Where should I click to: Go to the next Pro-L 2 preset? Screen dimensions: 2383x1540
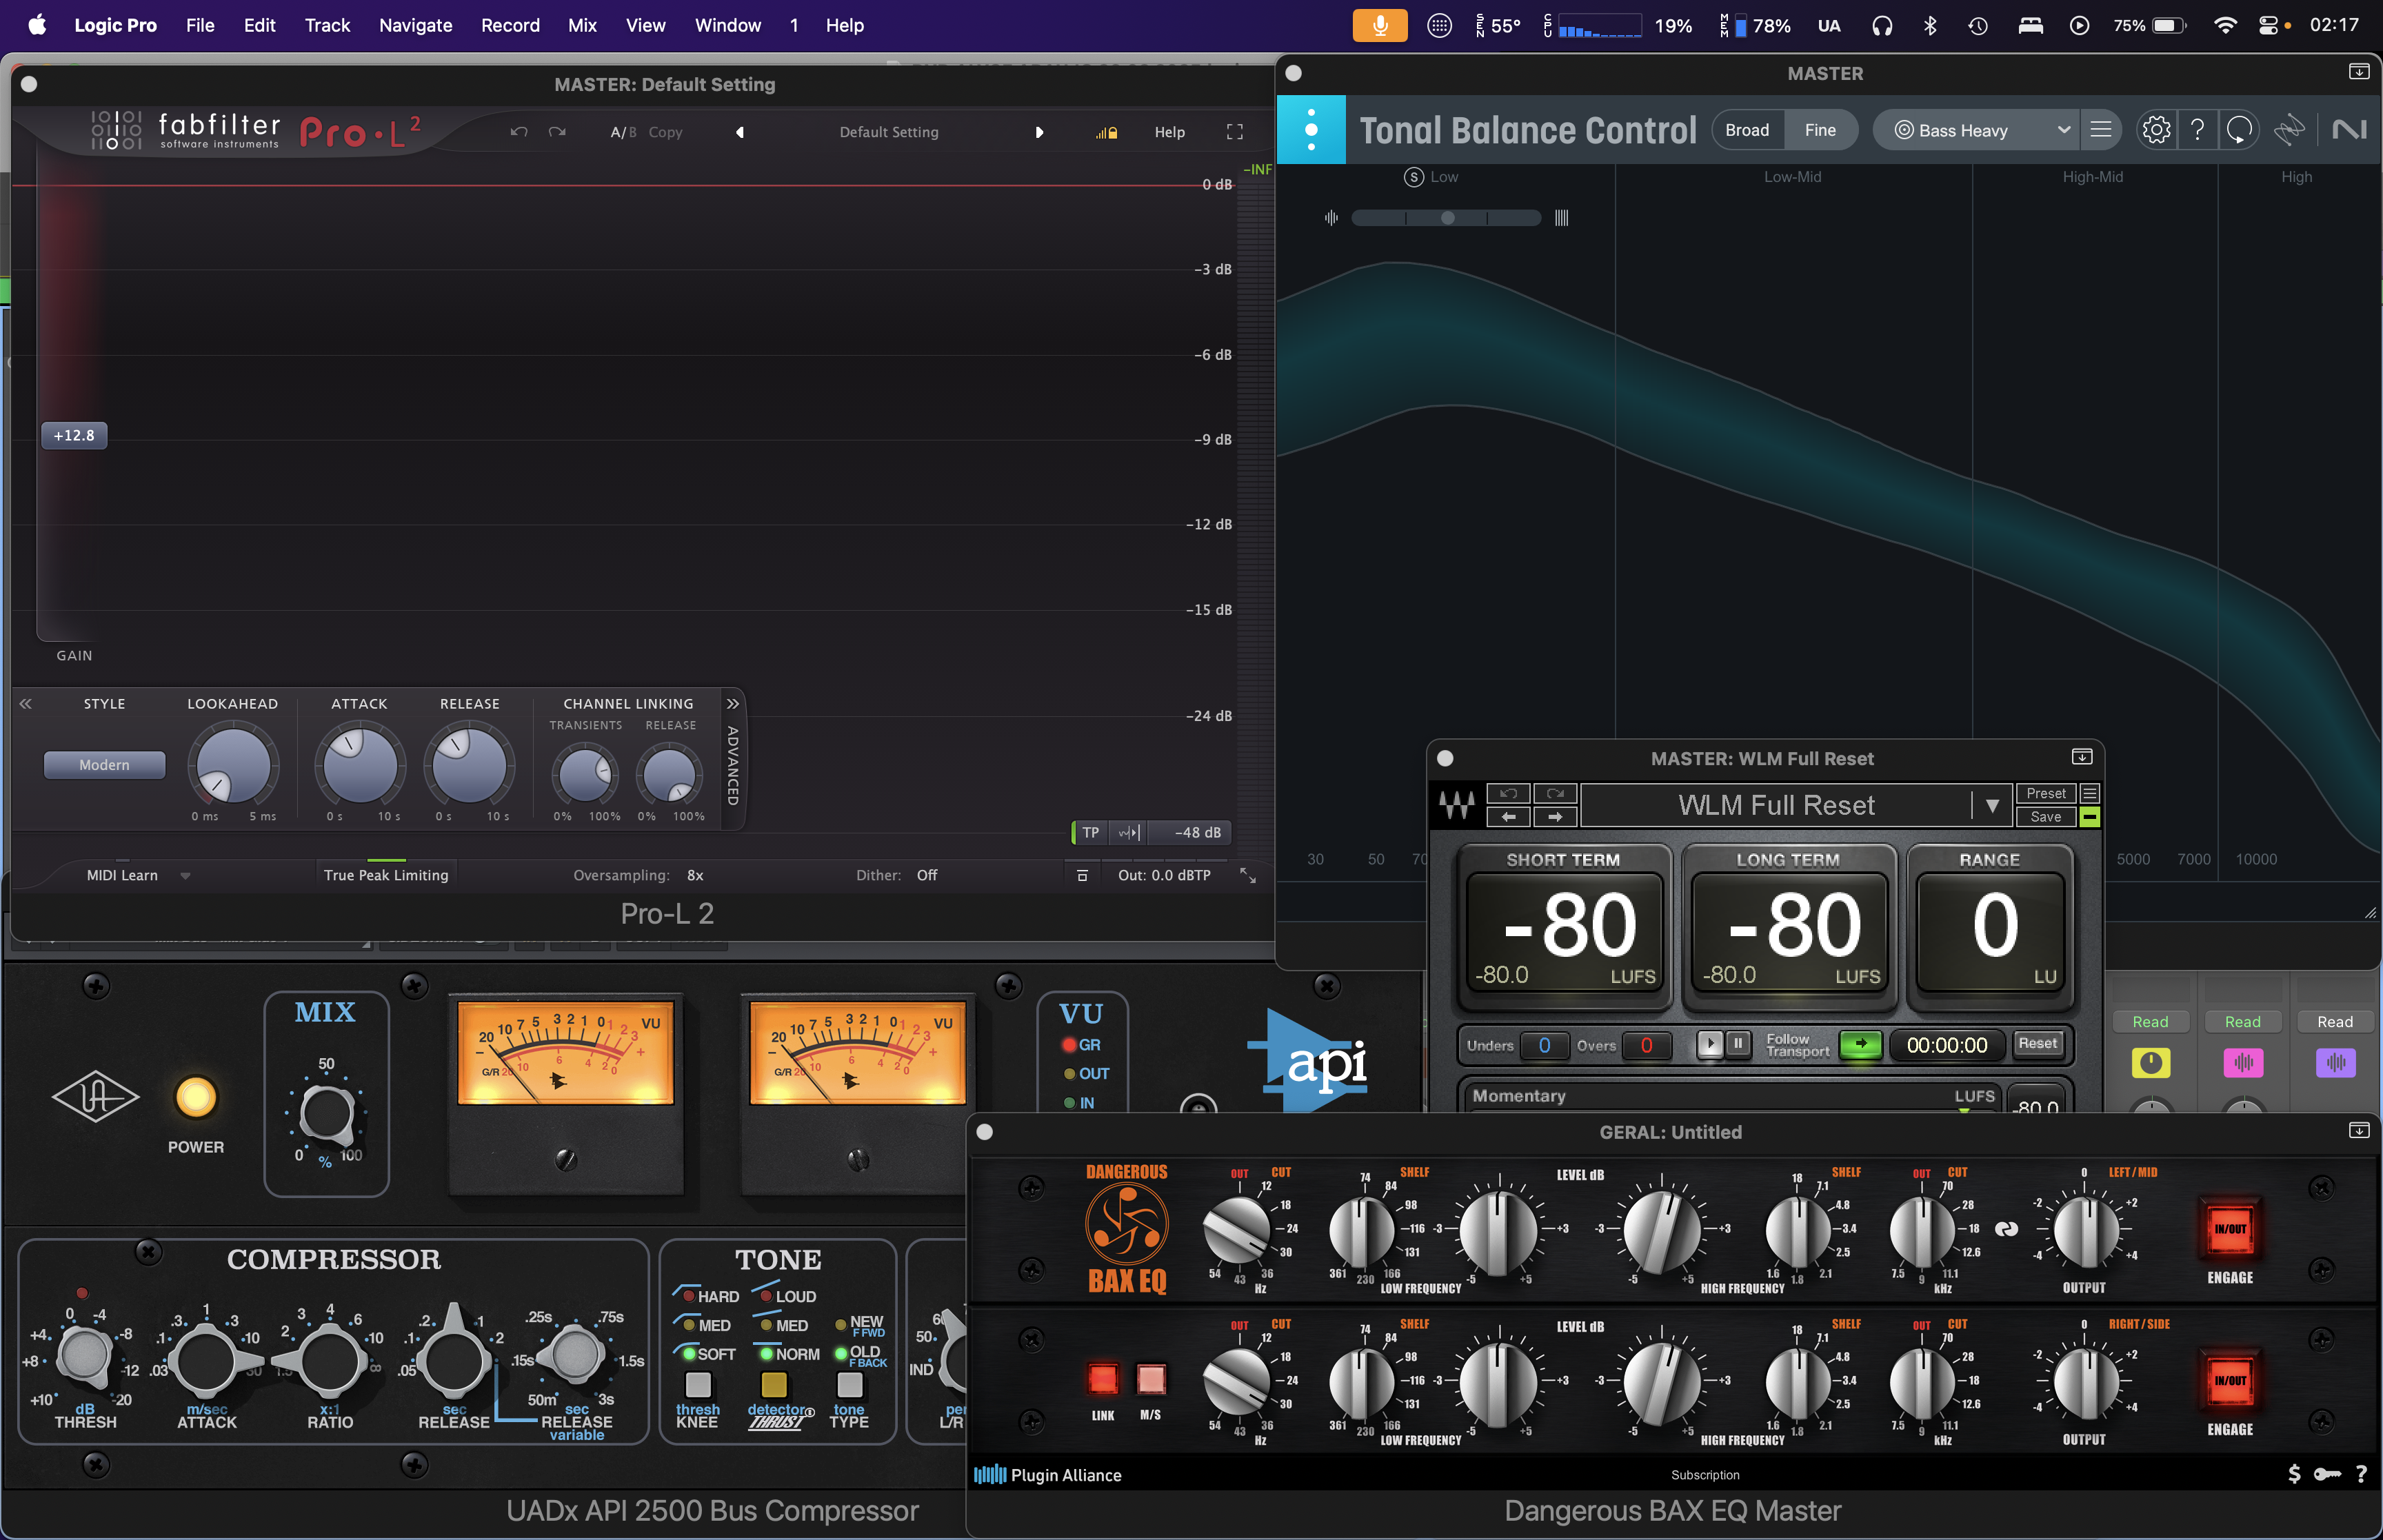tap(1039, 132)
